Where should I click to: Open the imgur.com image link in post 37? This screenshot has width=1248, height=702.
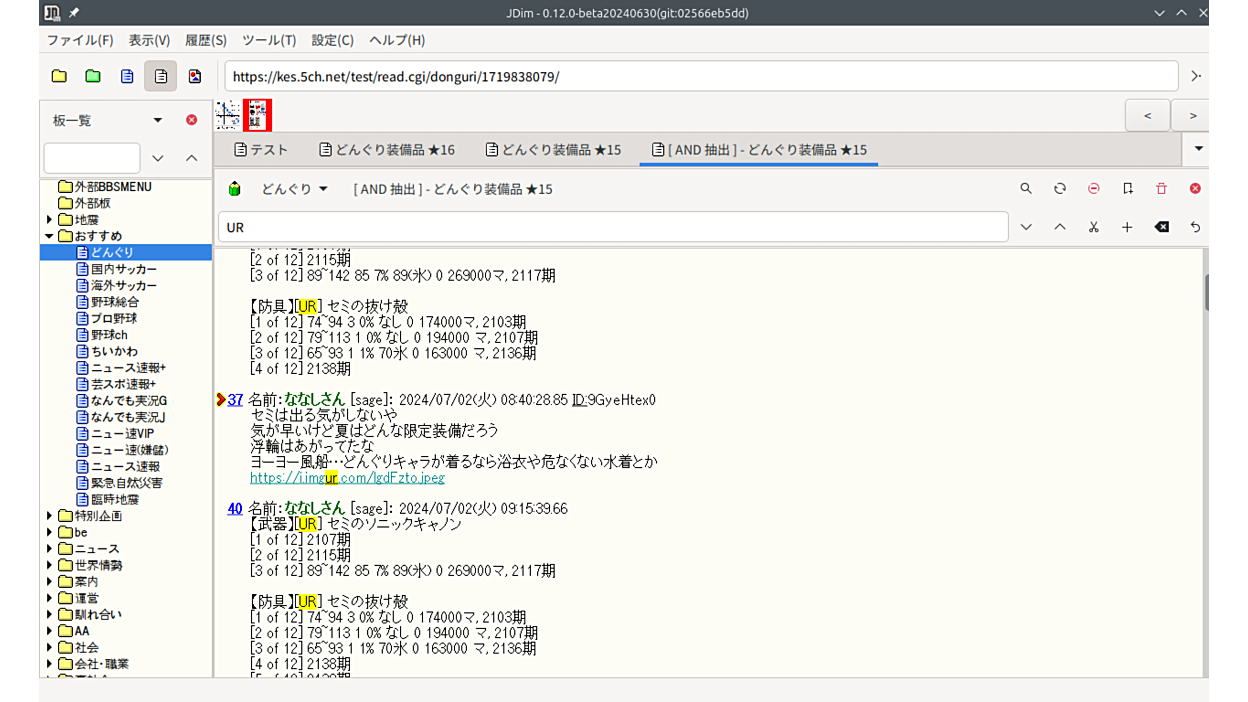click(x=347, y=478)
